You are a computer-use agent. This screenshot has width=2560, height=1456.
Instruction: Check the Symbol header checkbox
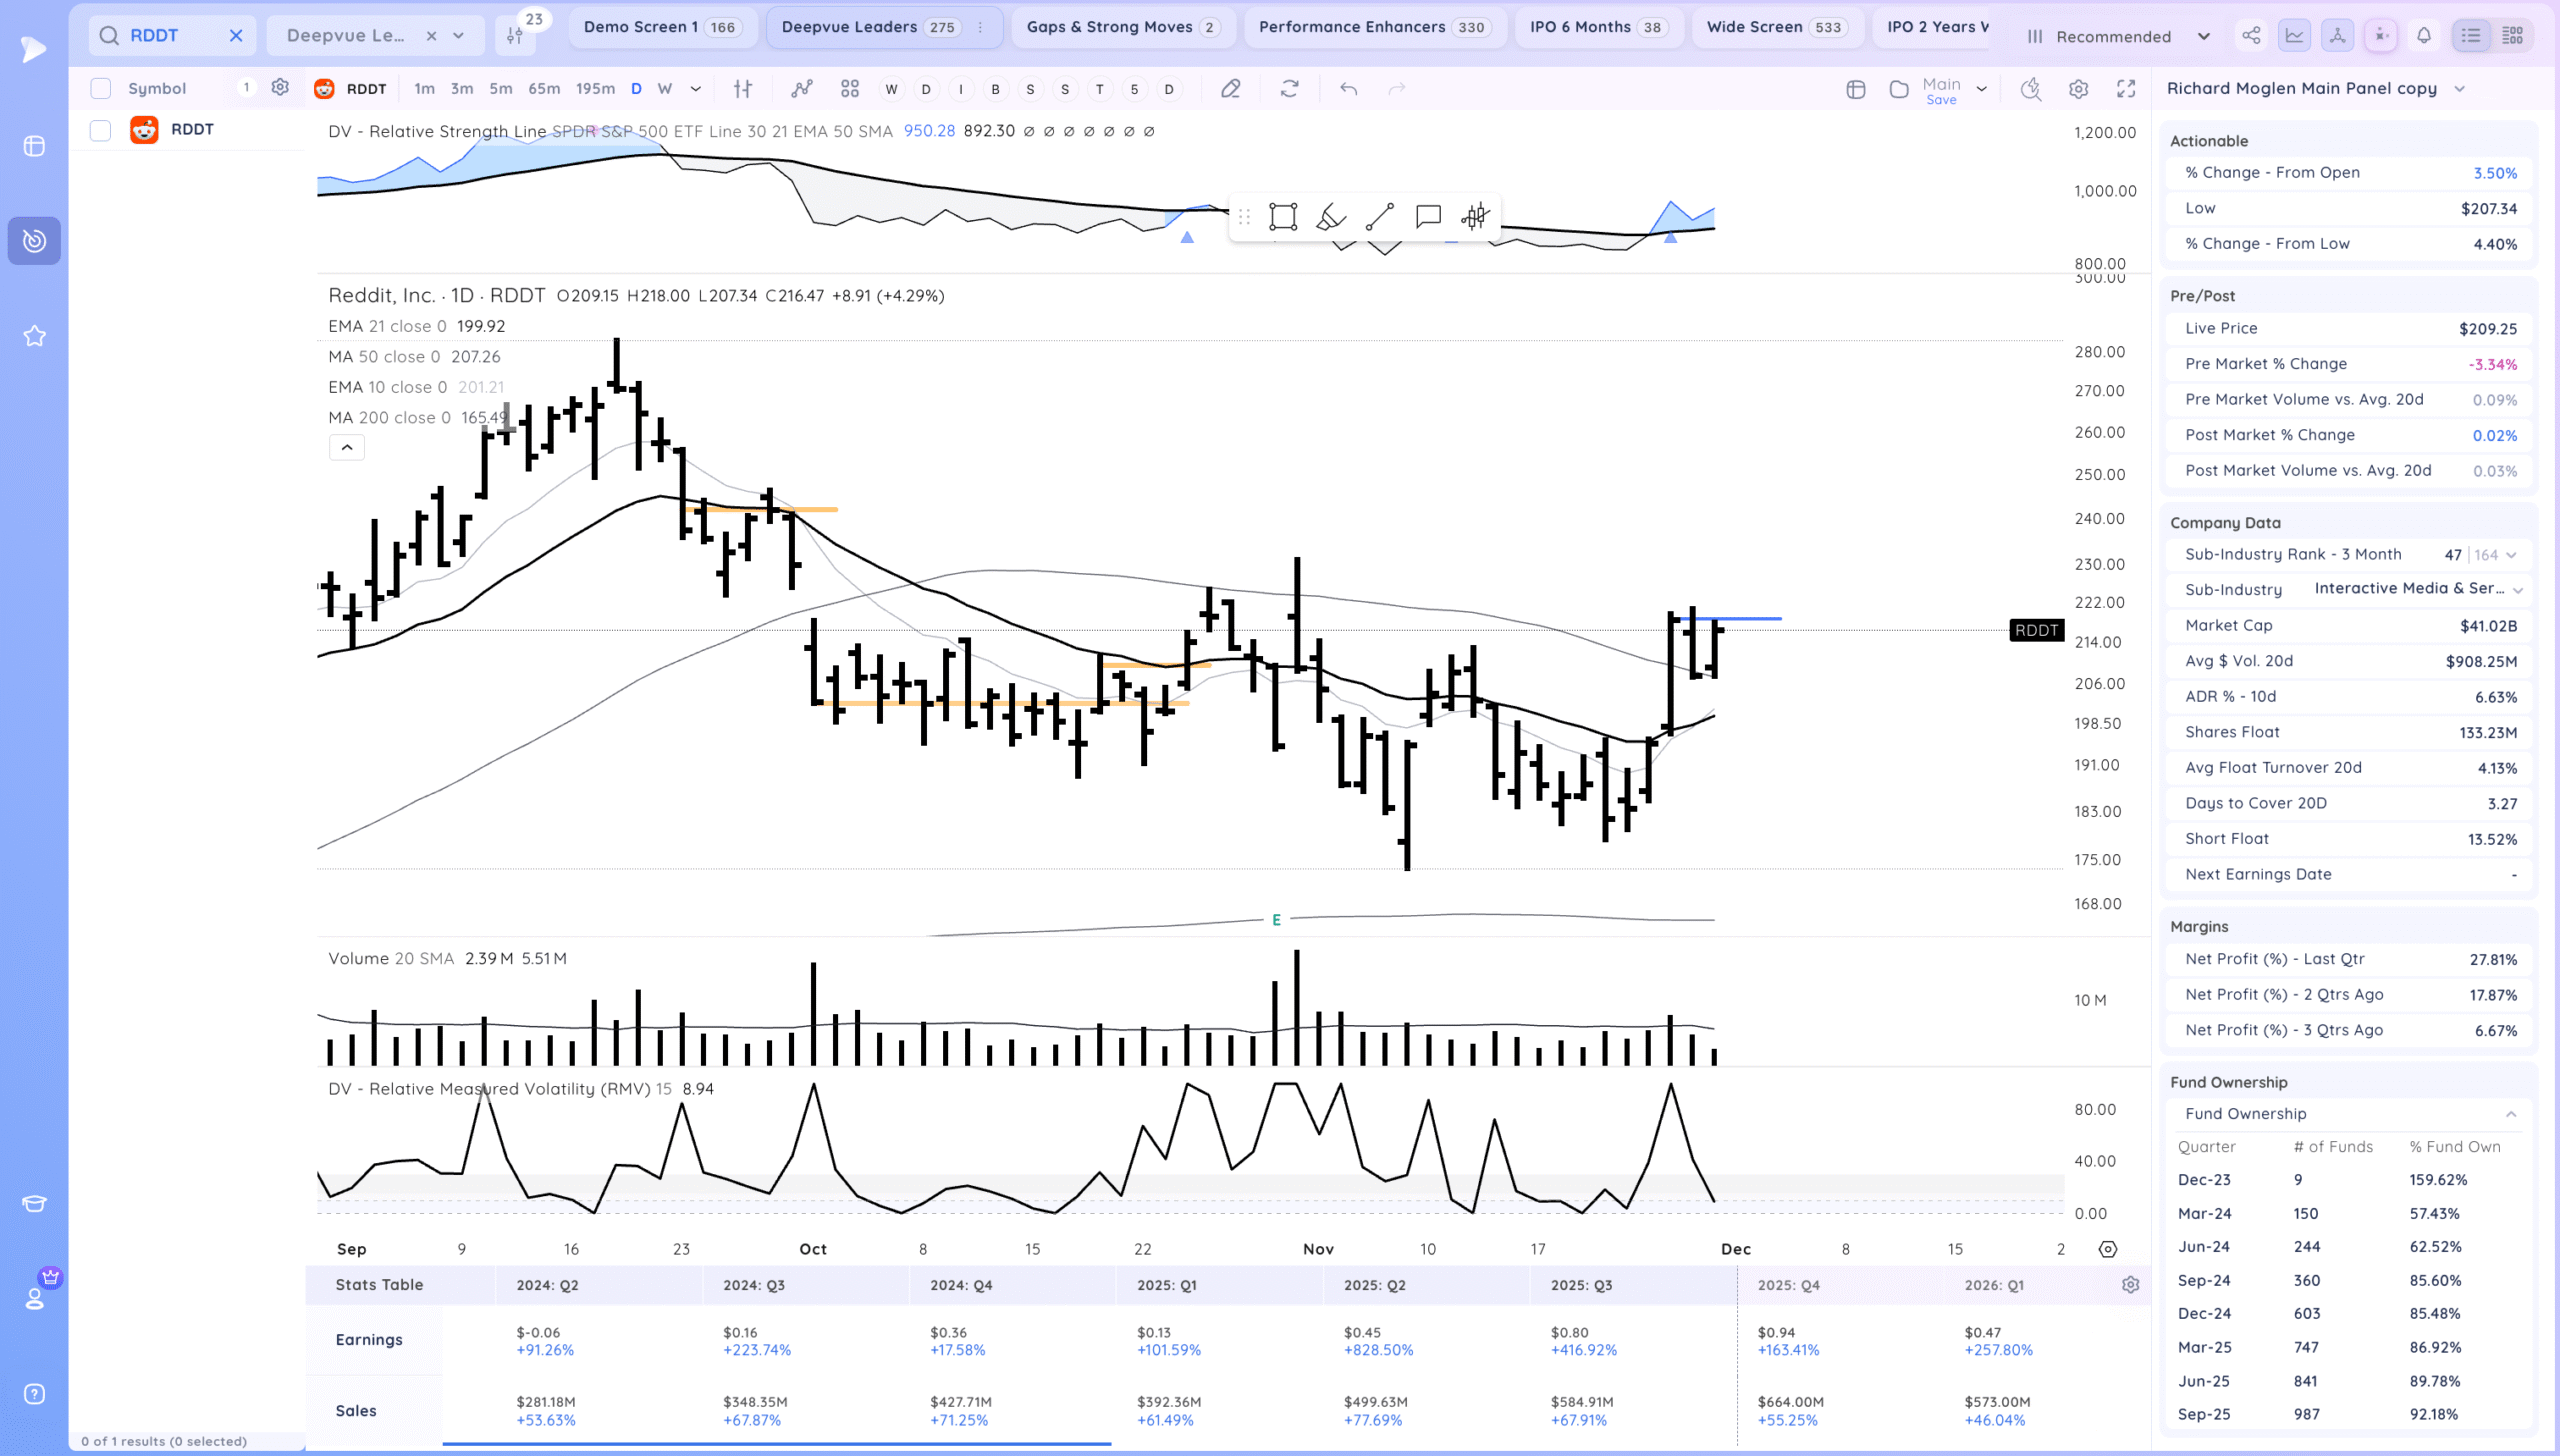point(101,88)
